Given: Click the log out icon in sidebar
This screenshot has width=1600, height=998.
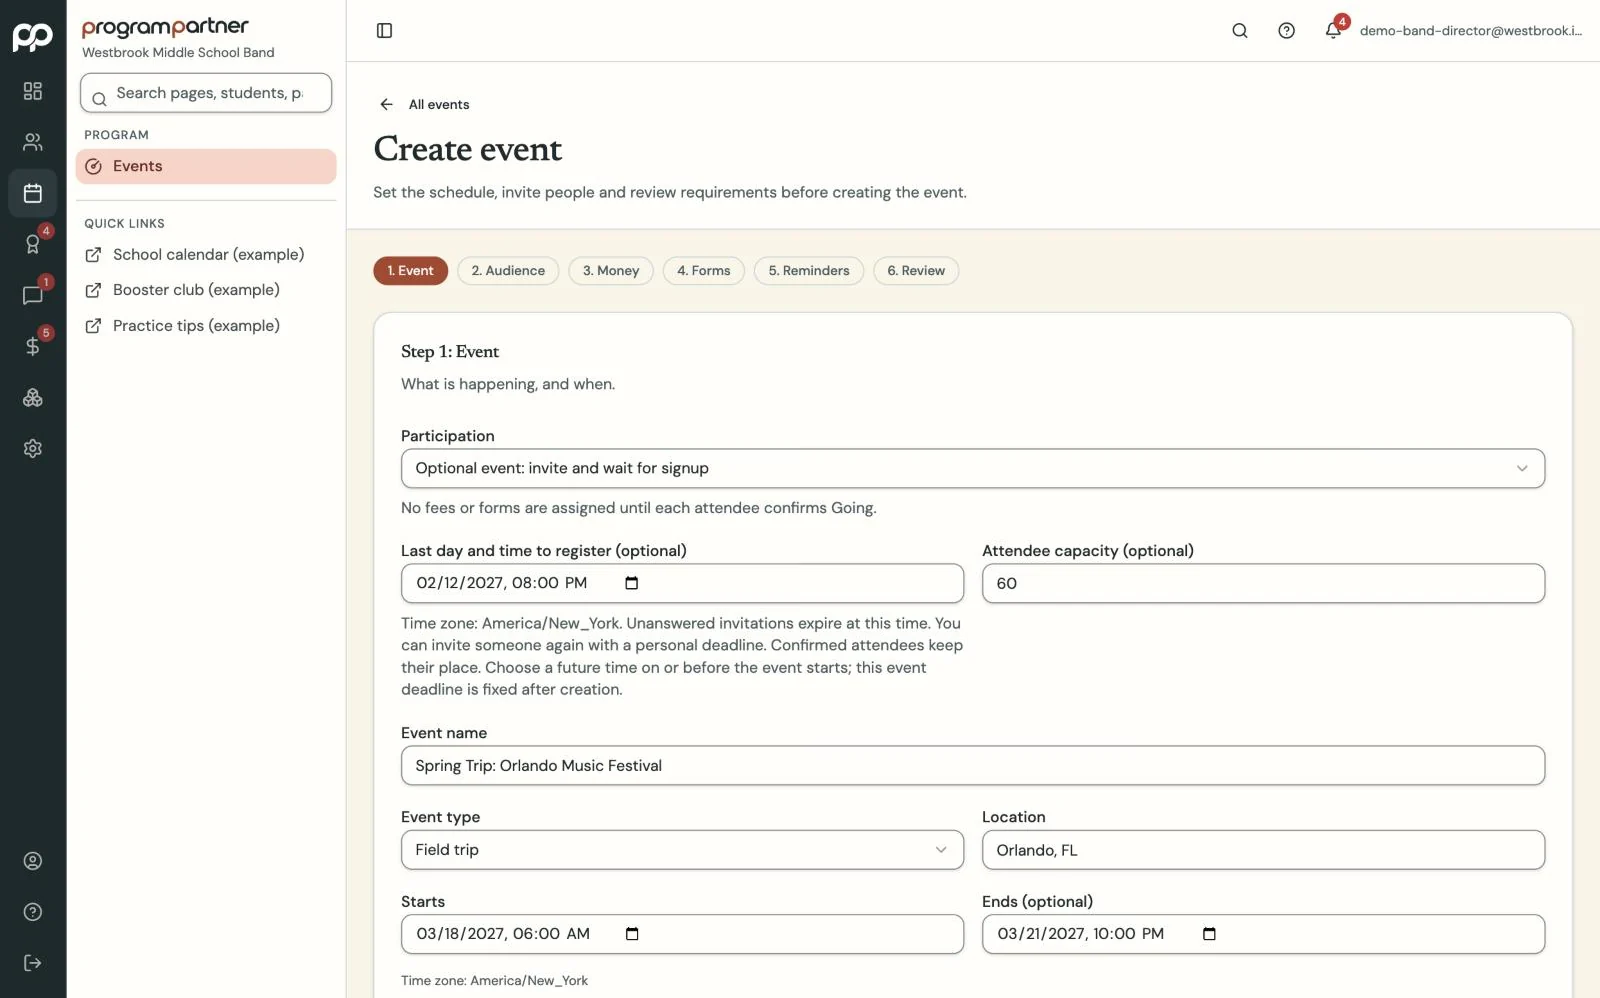Looking at the screenshot, I should pyautogui.click(x=33, y=962).
